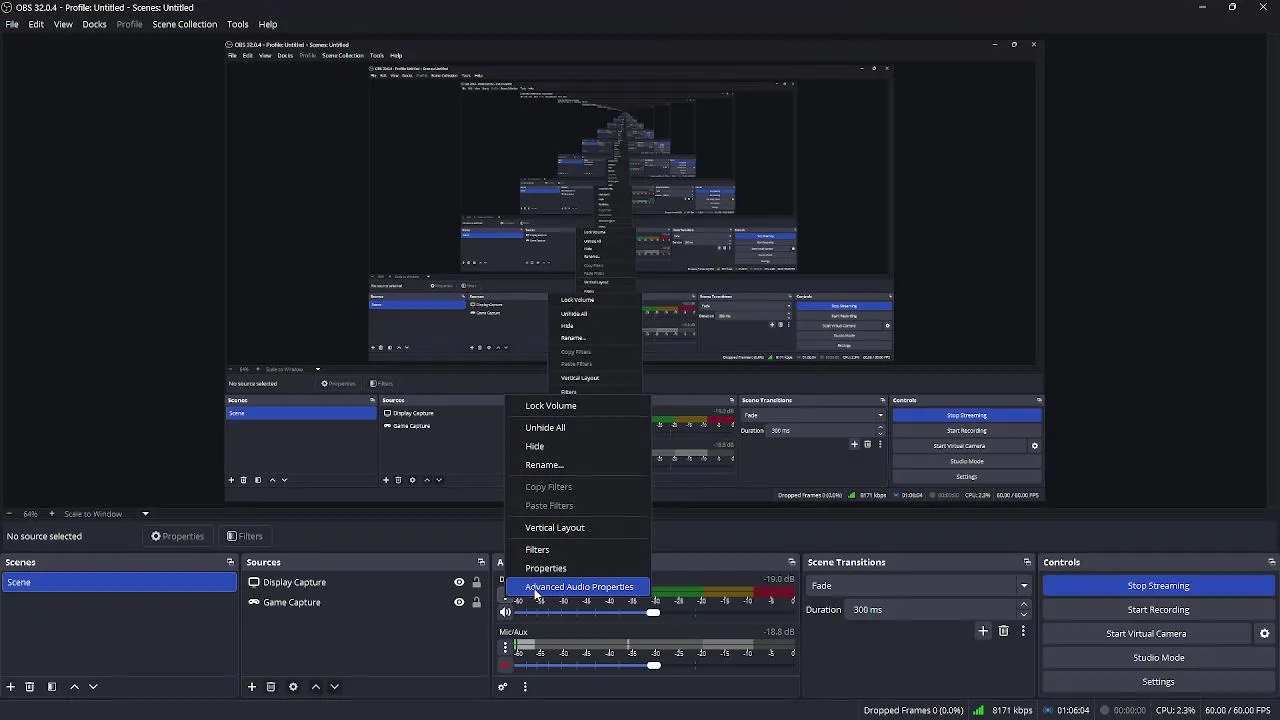Open transition properties three-dot menu
Image resolution: width=1280 pixels, height=720 pixels.
coord(1023,631)
